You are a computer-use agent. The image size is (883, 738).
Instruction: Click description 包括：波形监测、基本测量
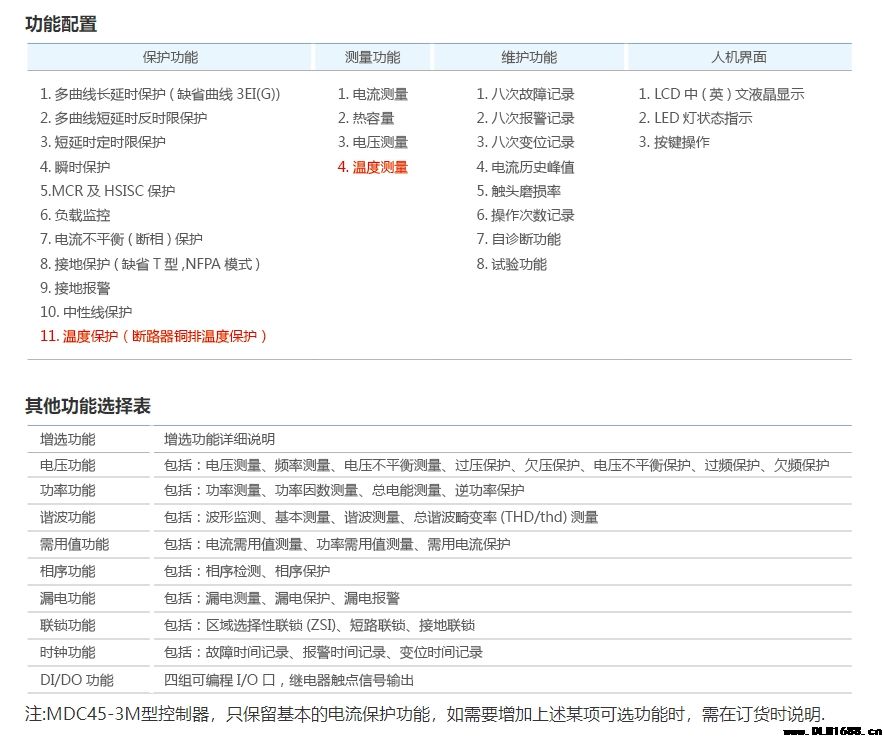[x=381, y=517]
